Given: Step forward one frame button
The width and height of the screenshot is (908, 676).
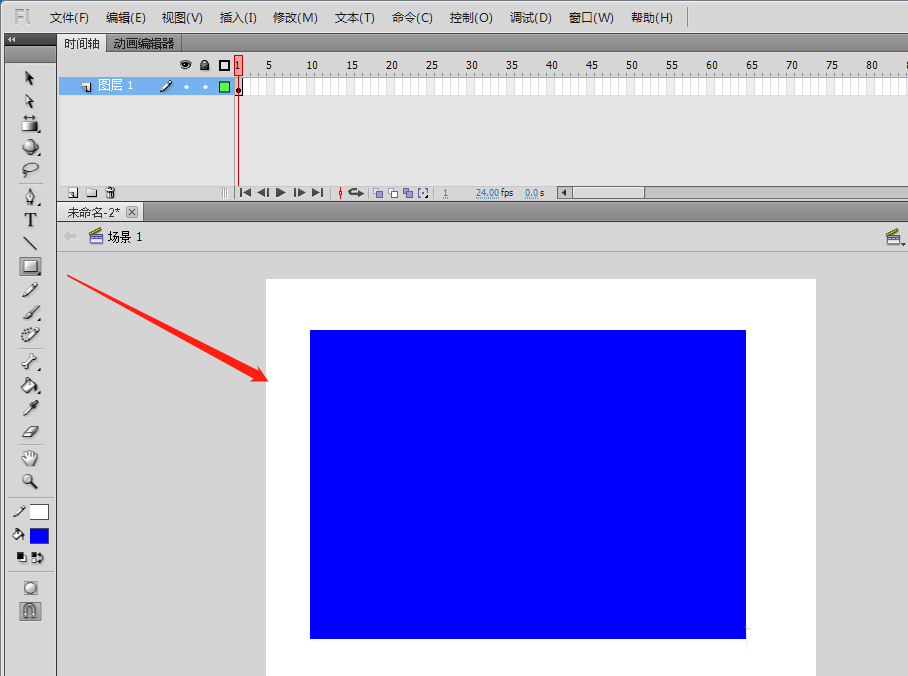Looking at the screenshot, I should click(x=299, y=193).
